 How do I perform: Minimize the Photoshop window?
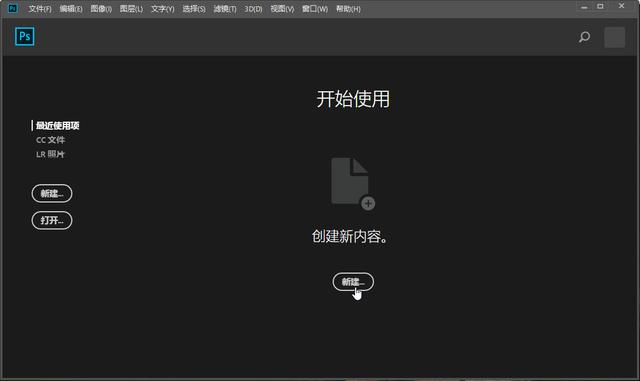pos(584,7)
